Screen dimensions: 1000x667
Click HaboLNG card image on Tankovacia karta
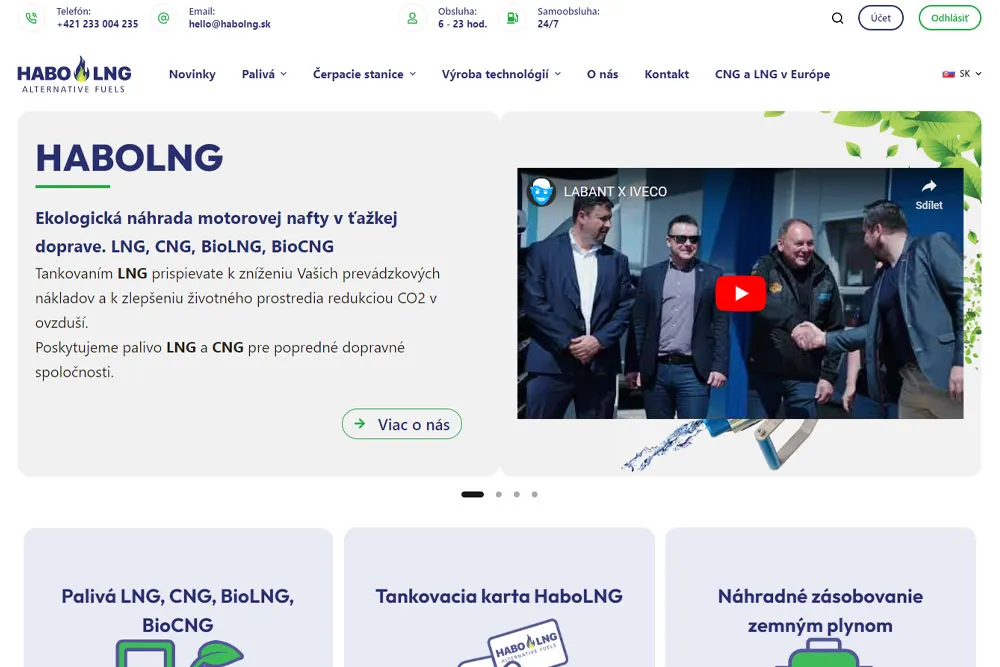pos(513,644)
